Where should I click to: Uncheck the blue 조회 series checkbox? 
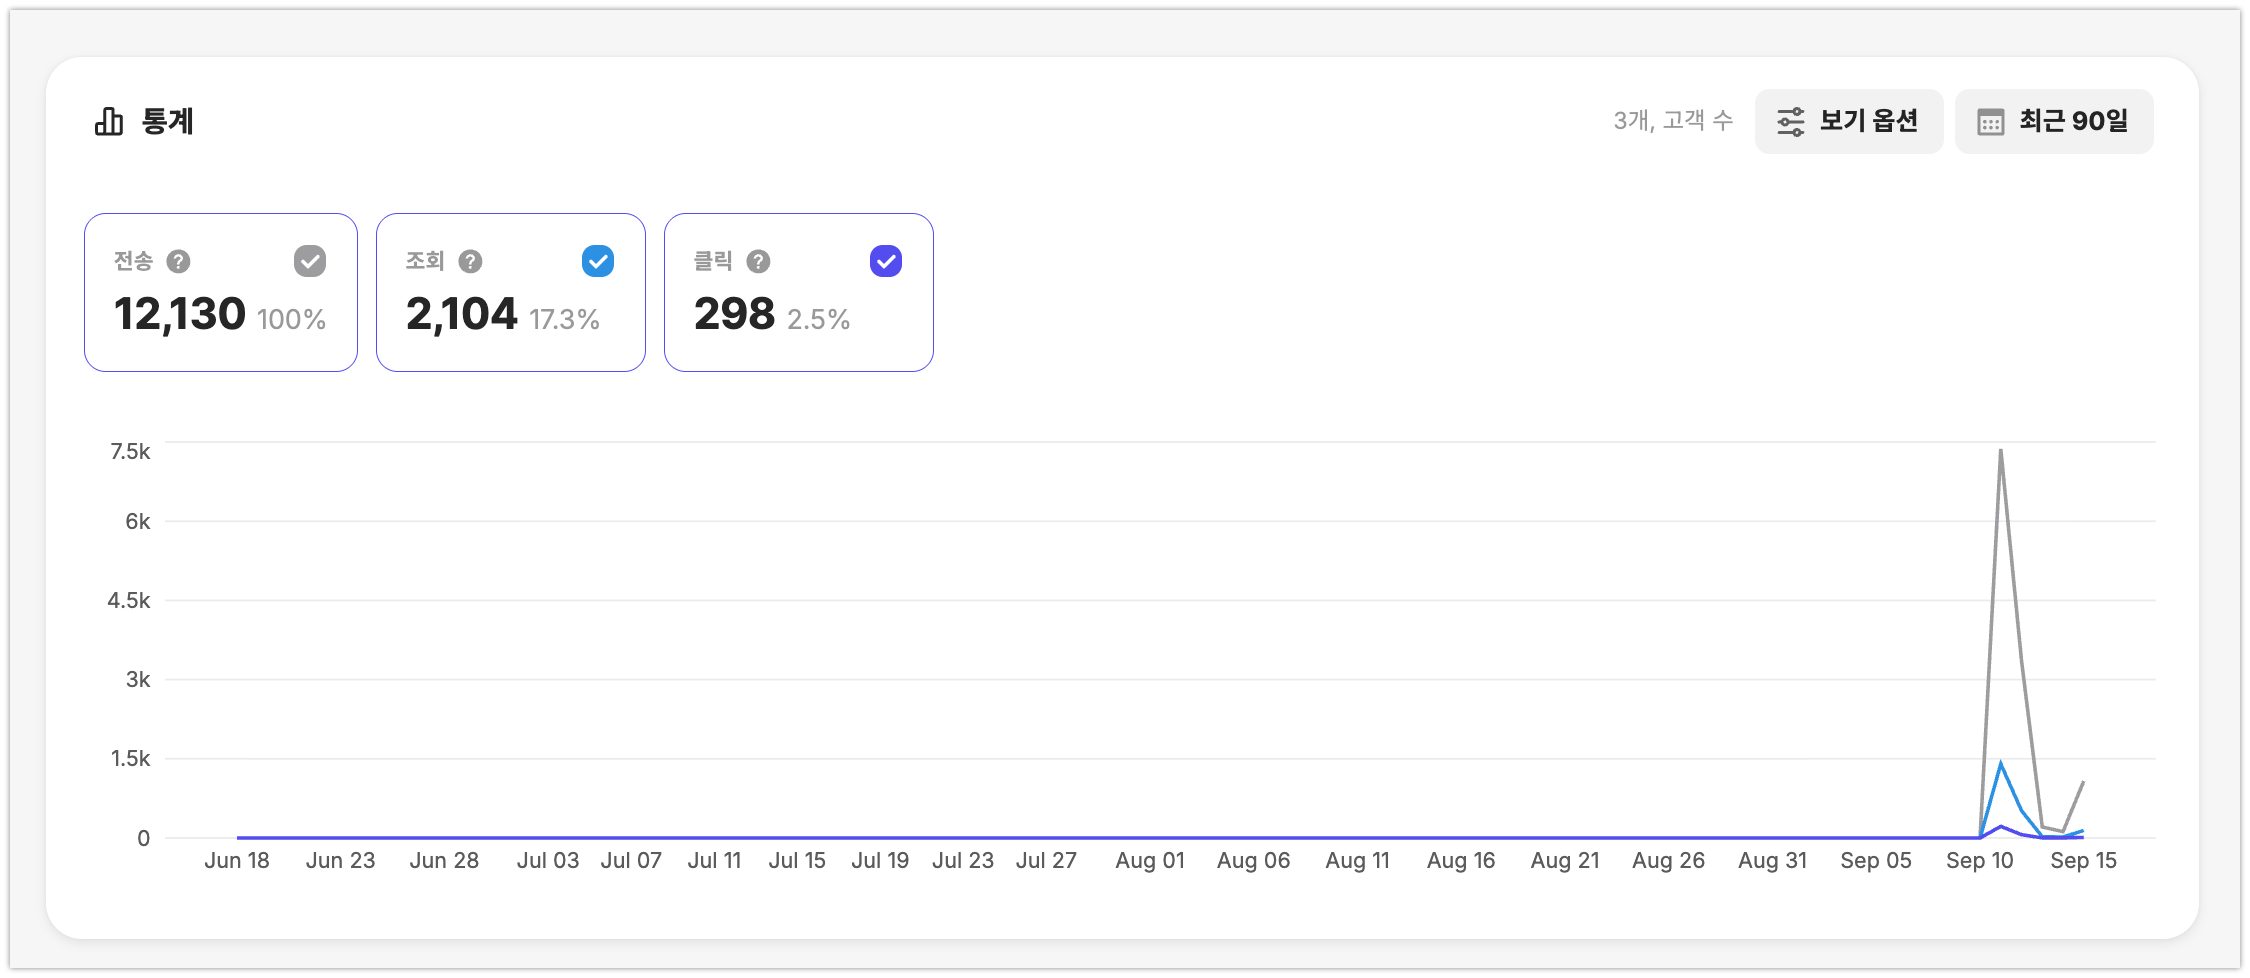click(598, 261)
